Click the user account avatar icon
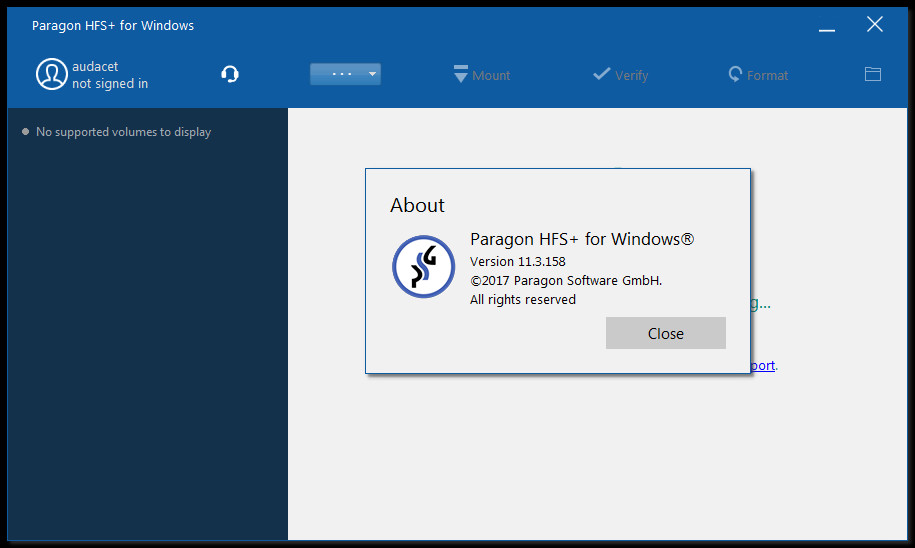915x548 pixels. (51, 74)
